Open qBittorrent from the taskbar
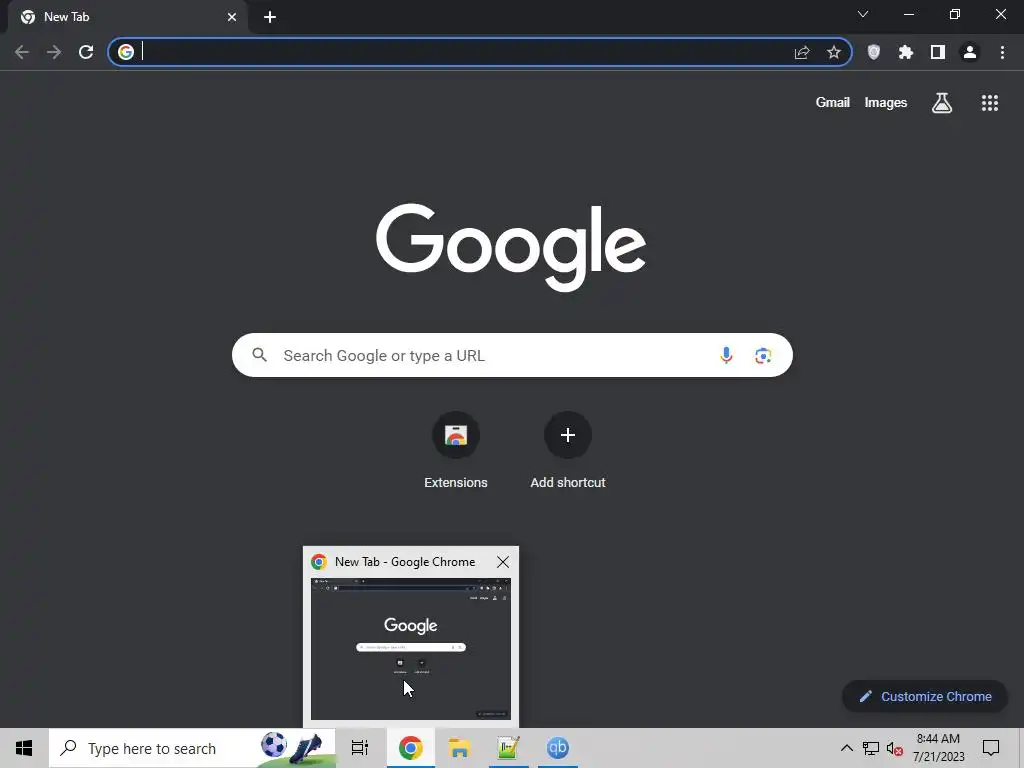This screenshot has width=1024, height=768. pyautogui.click(x=558, y=748)
